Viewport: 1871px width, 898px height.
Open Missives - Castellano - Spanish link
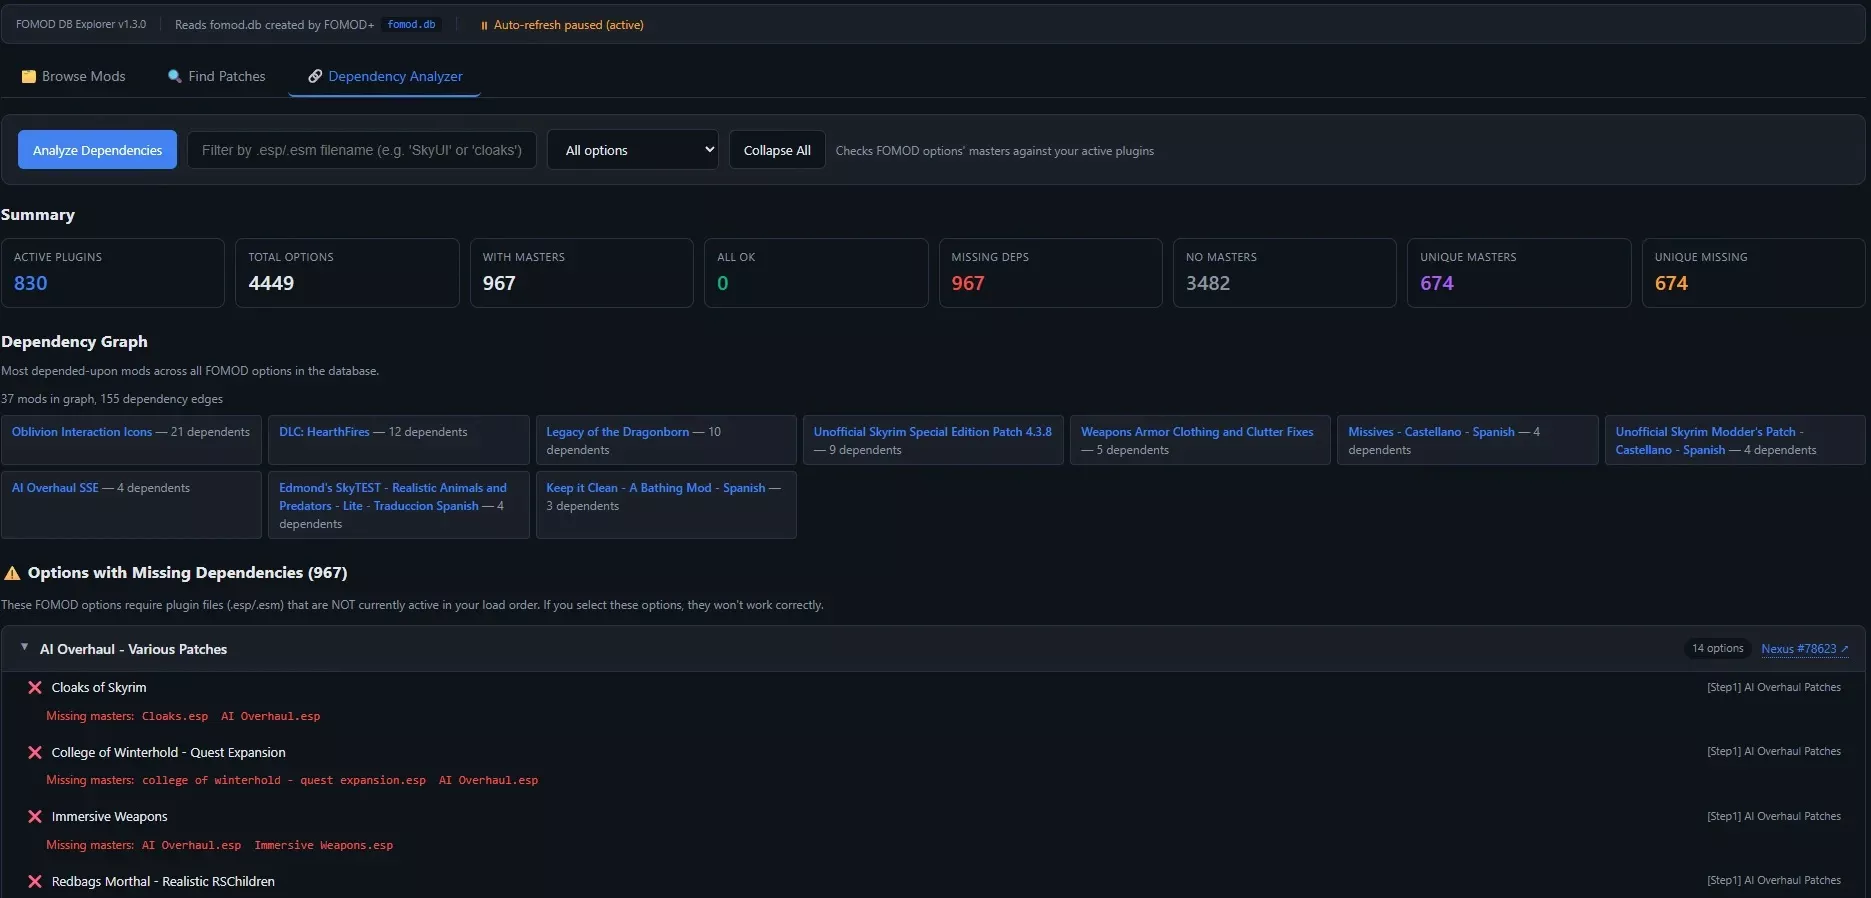pyautogui.click(x=1431, y=432)
